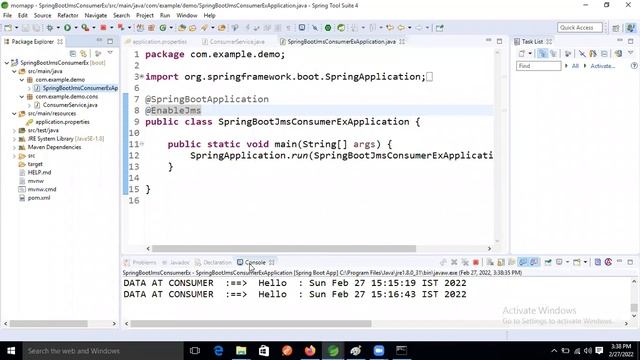640x360 pixels.
Task: Toggle Word Wrap in the Console toolbar
Action: point(511,262)
